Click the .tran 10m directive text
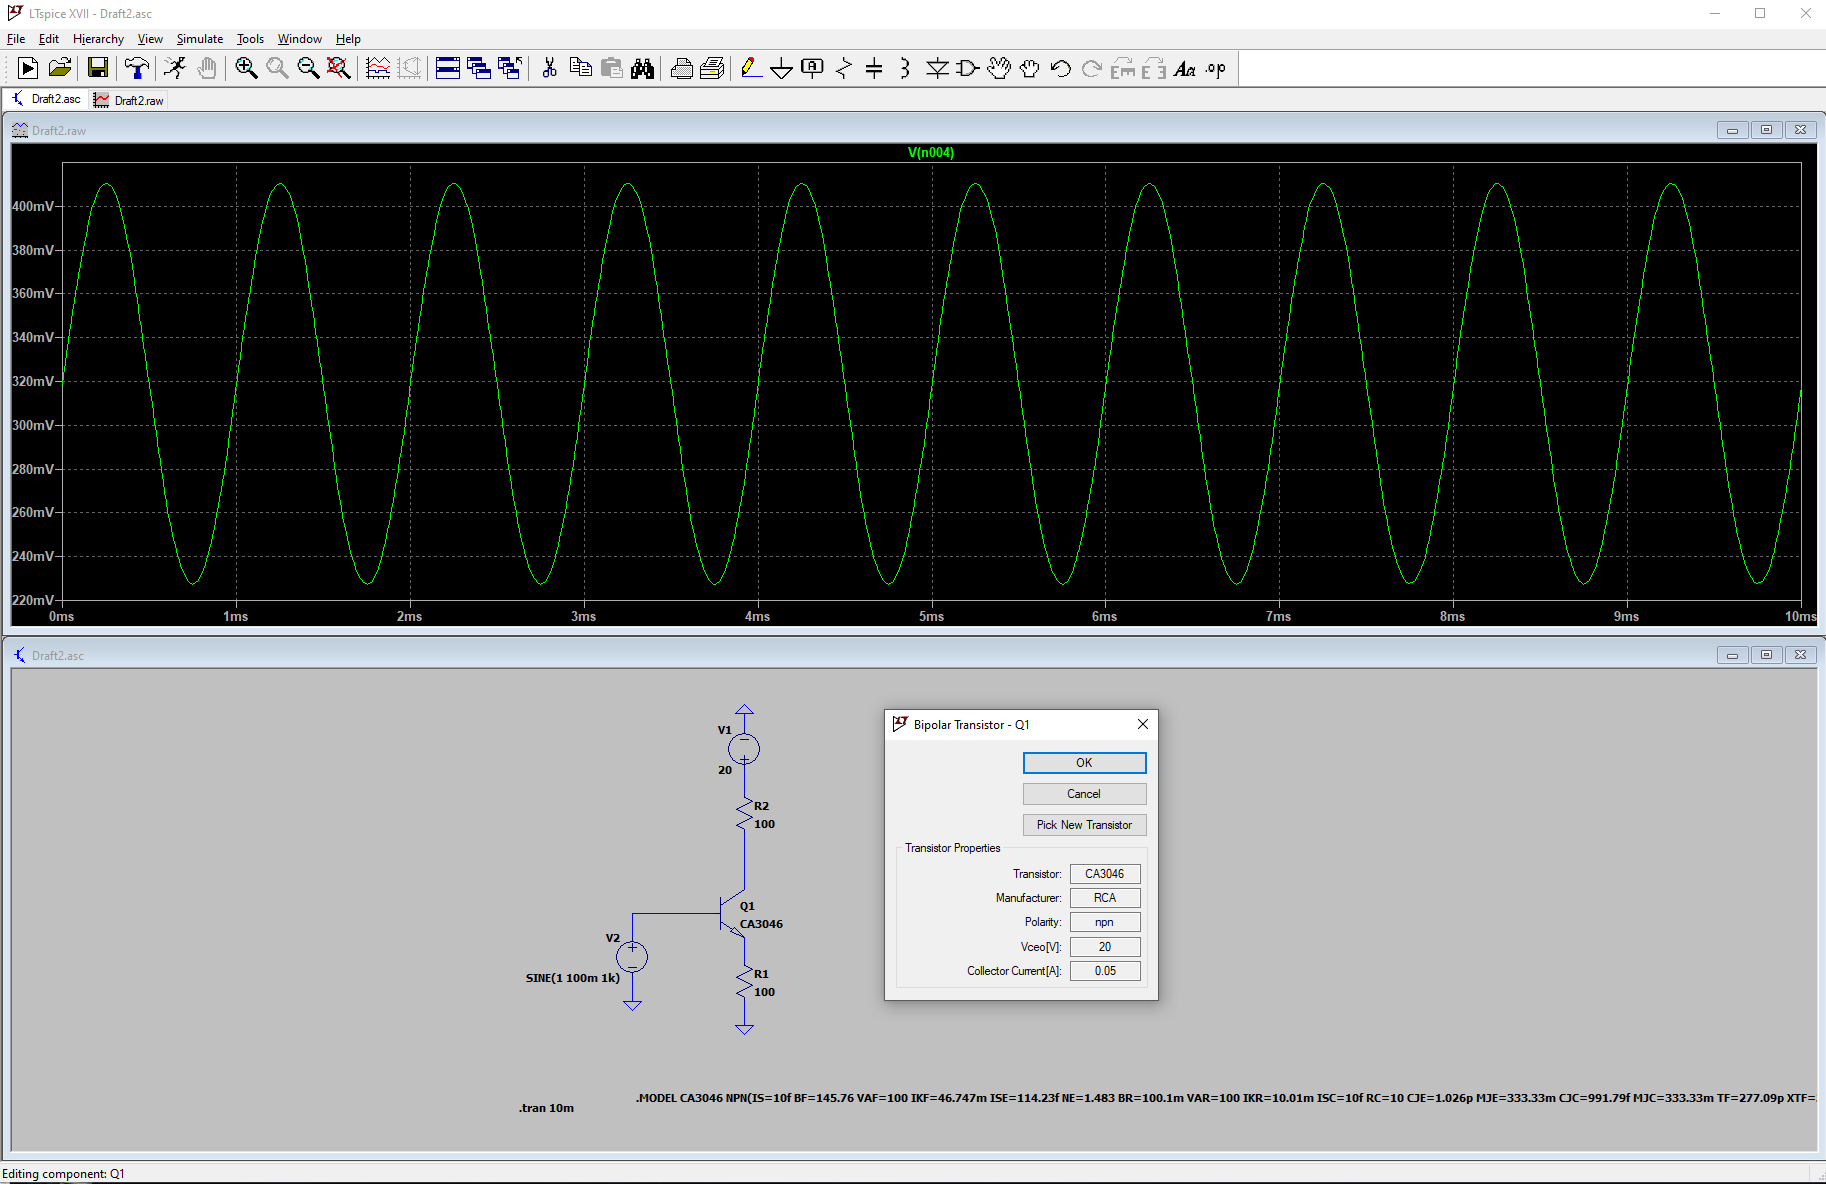 point(546,1108)
